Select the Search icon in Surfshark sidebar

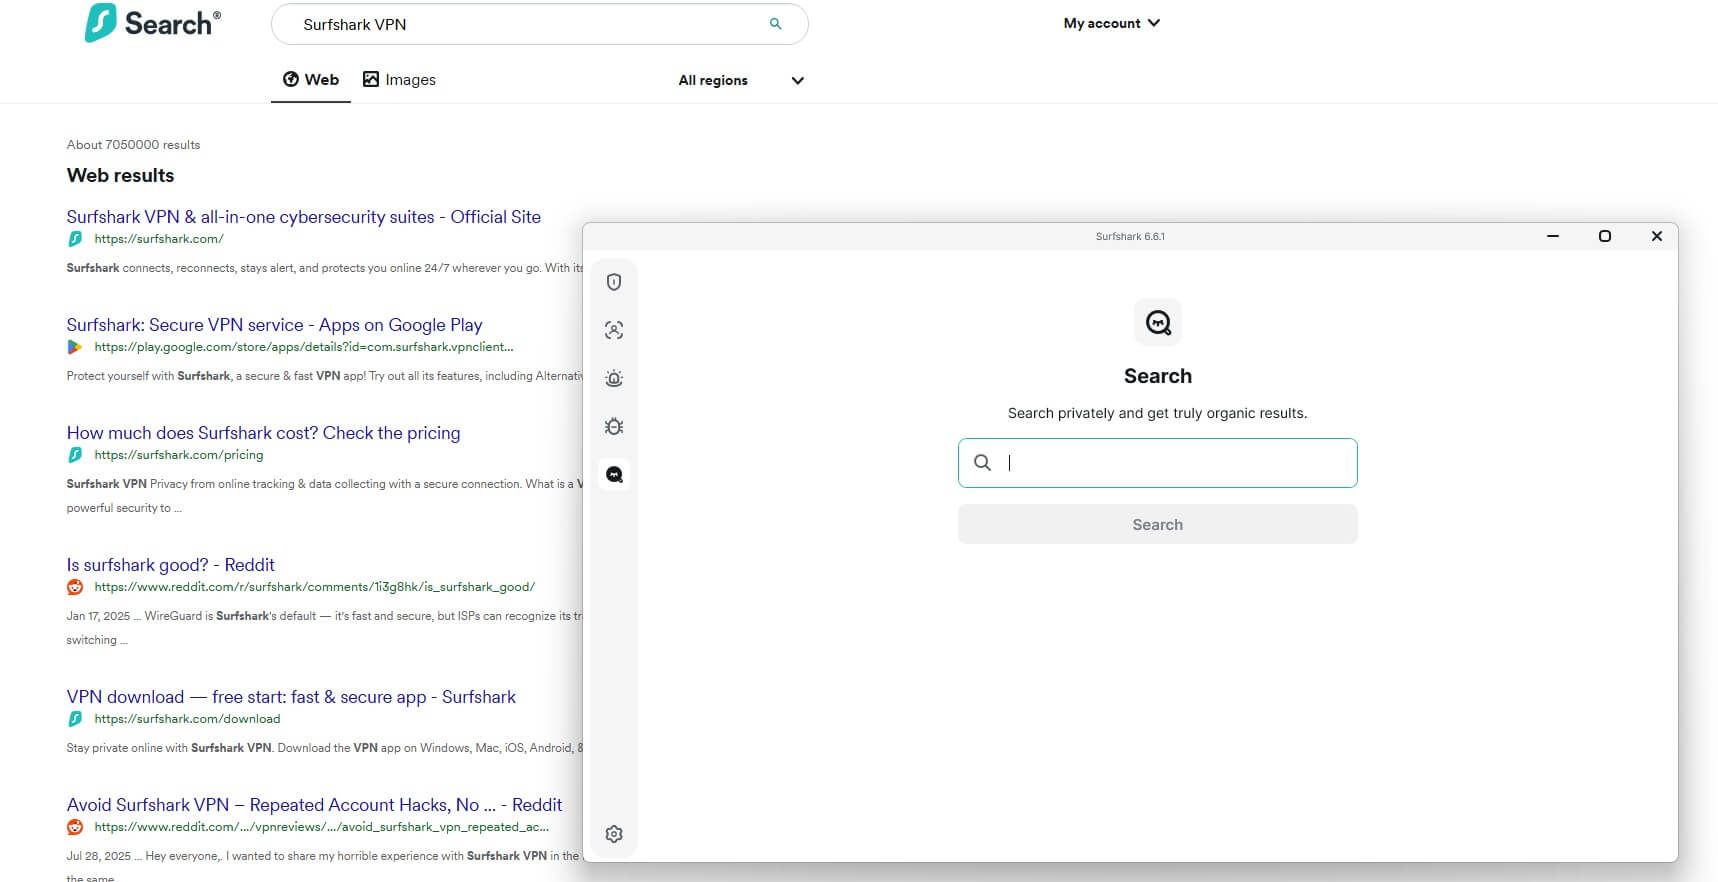point(614,474)
